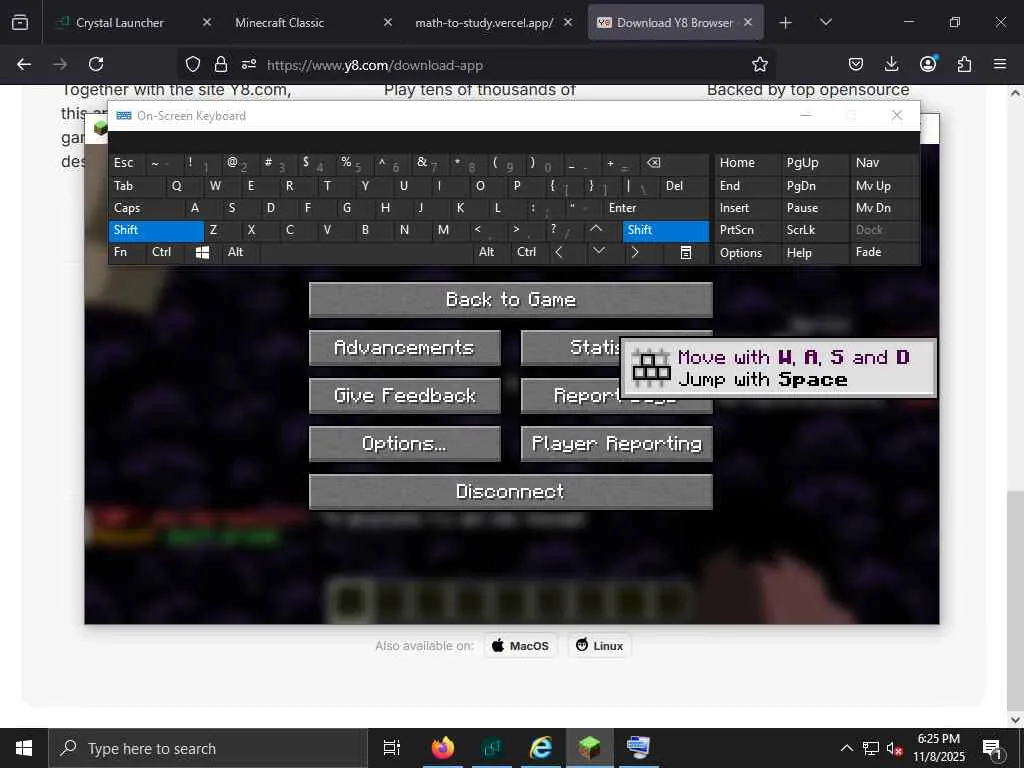Viewport: 1024px width, 768px height.
Task: Select the Download Y8 Browser tab
Action: tap(675, 22)
